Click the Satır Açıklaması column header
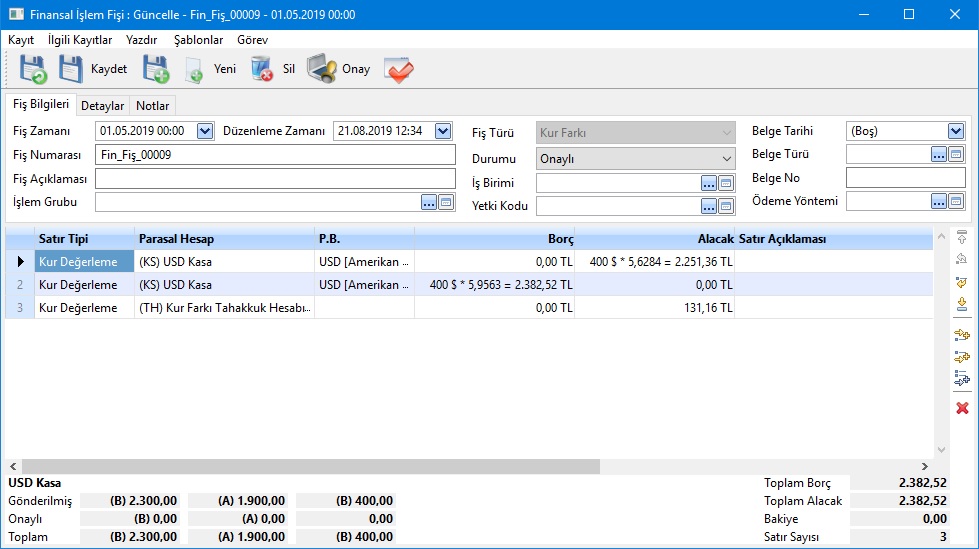The height and width of the screenshot is (549, 979). [834, 239]
